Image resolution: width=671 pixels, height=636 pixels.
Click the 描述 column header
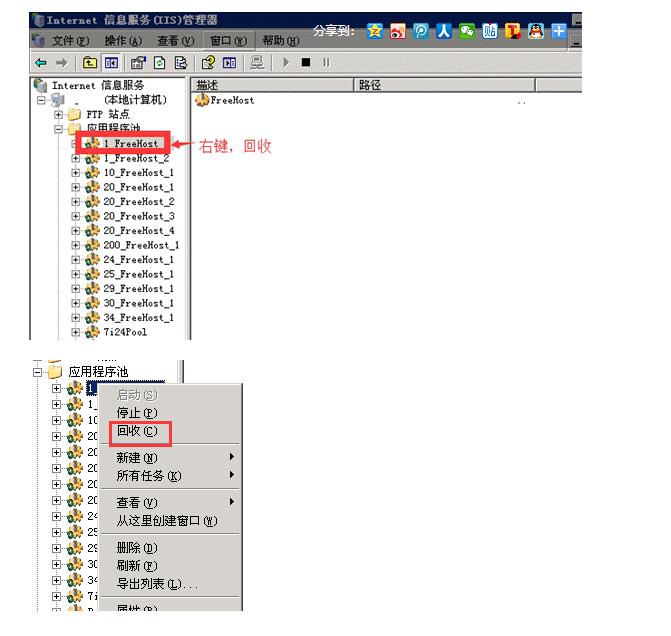(208, 85)
